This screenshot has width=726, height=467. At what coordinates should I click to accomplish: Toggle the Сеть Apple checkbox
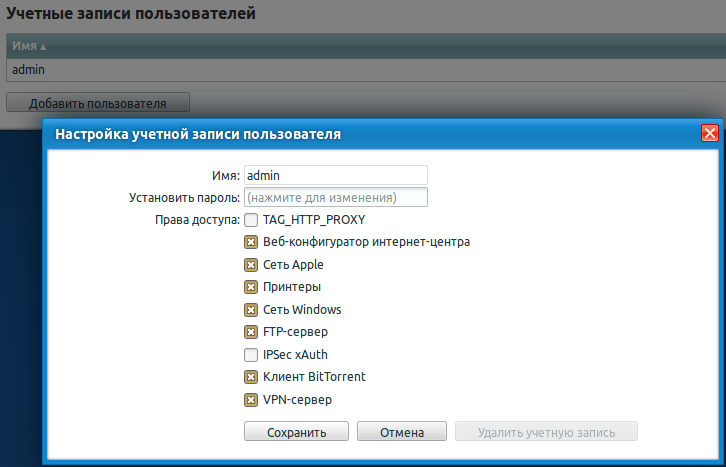click(252, 265)
